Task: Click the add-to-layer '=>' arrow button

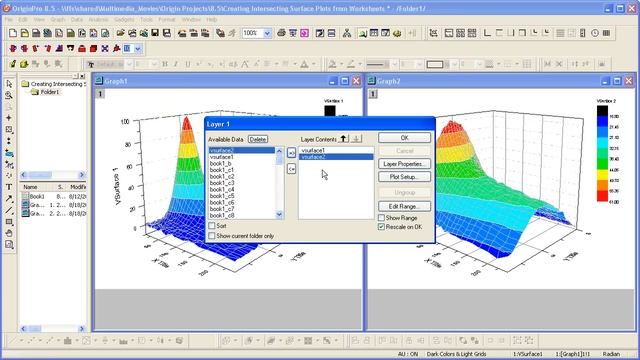Action: [x=291, y=153]
